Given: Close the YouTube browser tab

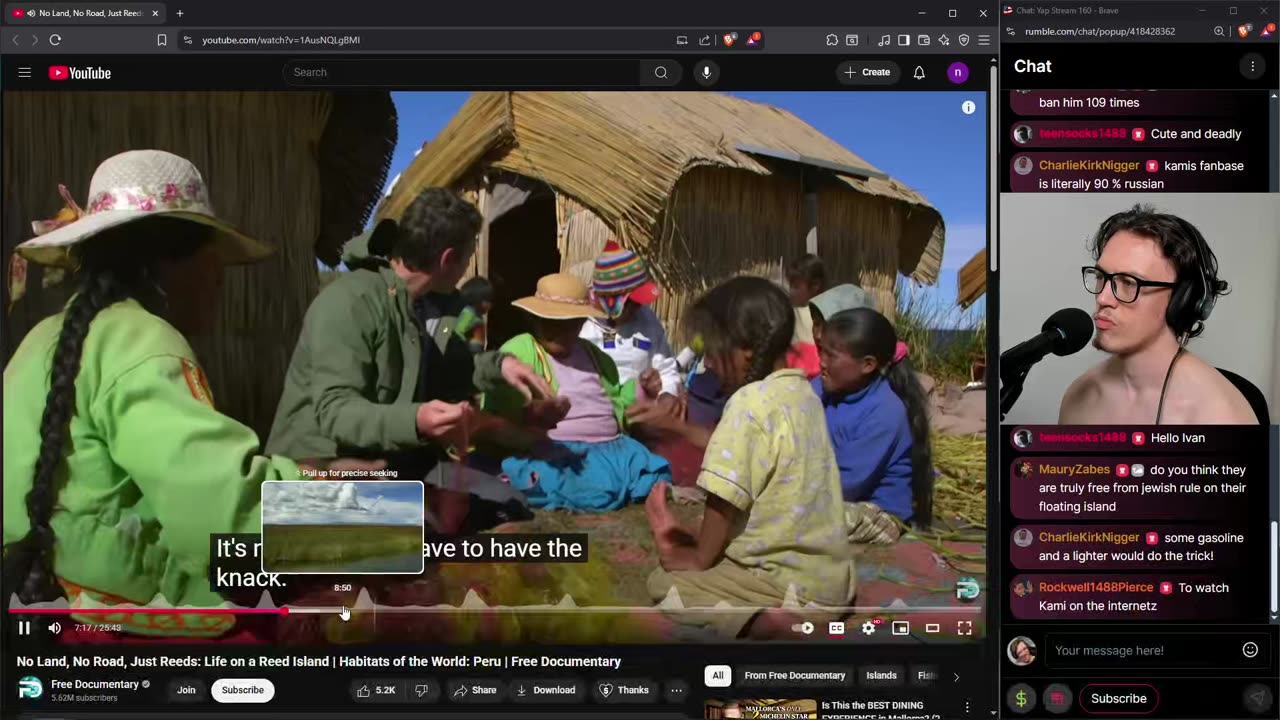Looking at the screenshot, I should pos(155,13).
